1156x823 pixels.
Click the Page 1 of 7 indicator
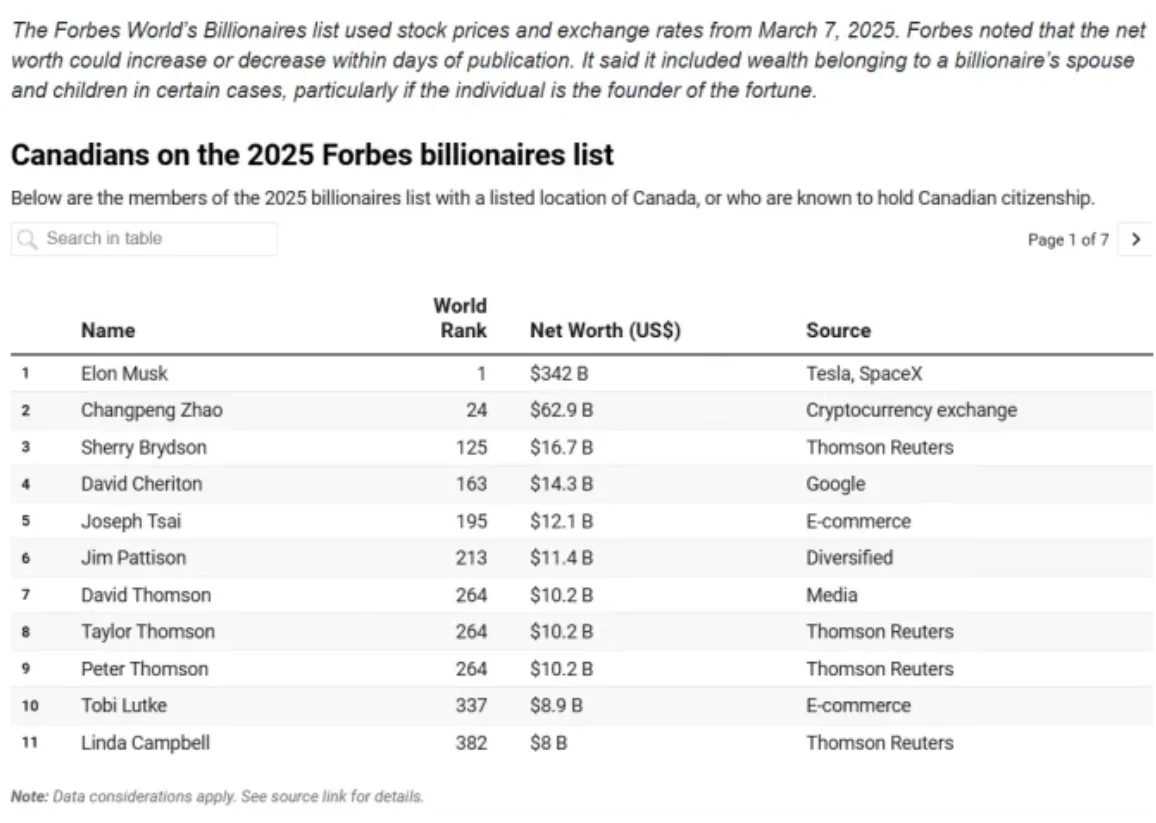click(1067, 240)
